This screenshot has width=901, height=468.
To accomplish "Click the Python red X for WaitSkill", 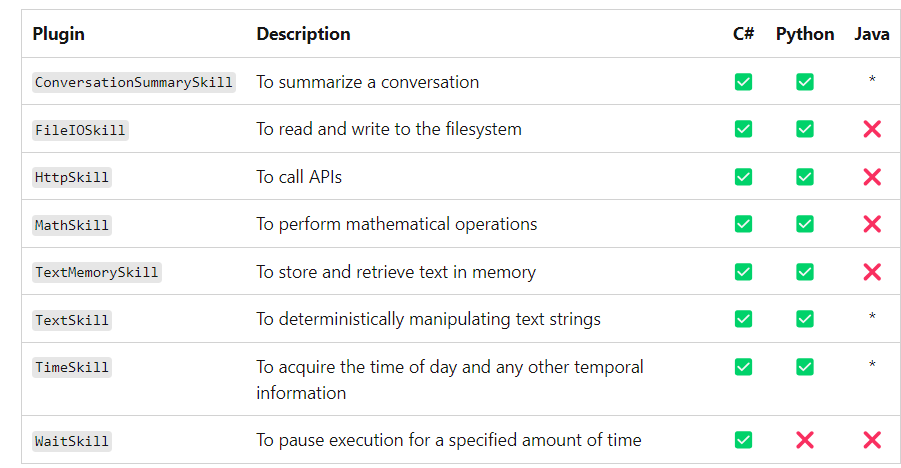I will tap(804, 440).
